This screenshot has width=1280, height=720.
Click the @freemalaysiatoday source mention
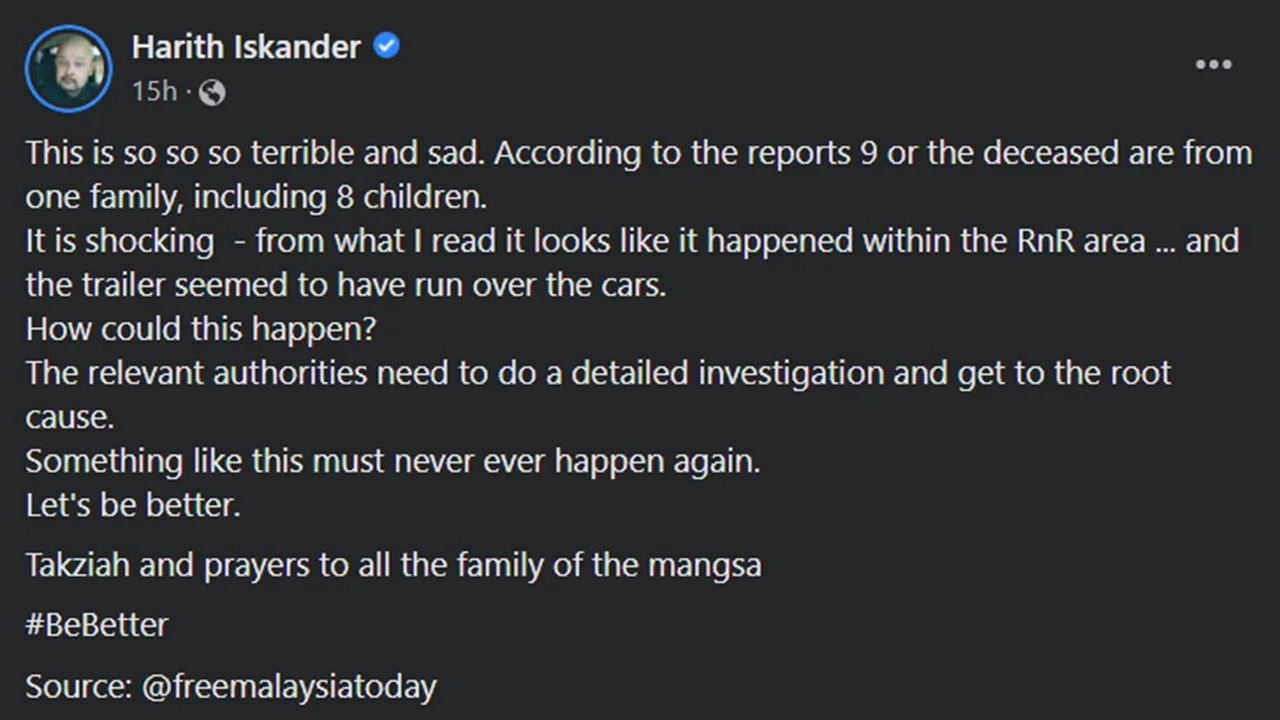tap(289, 687)
